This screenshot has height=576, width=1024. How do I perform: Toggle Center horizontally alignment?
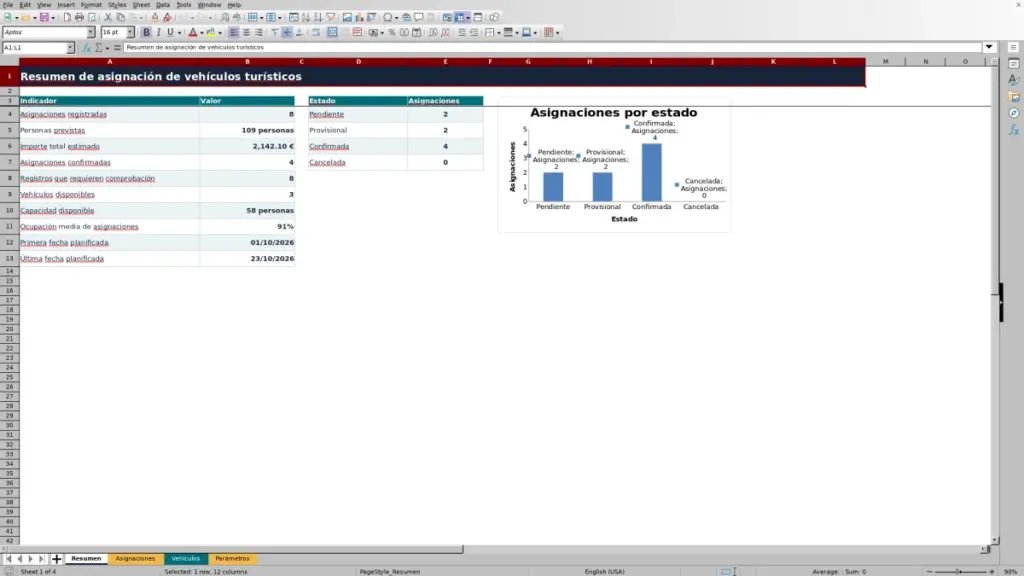click(x=246, y=32)
